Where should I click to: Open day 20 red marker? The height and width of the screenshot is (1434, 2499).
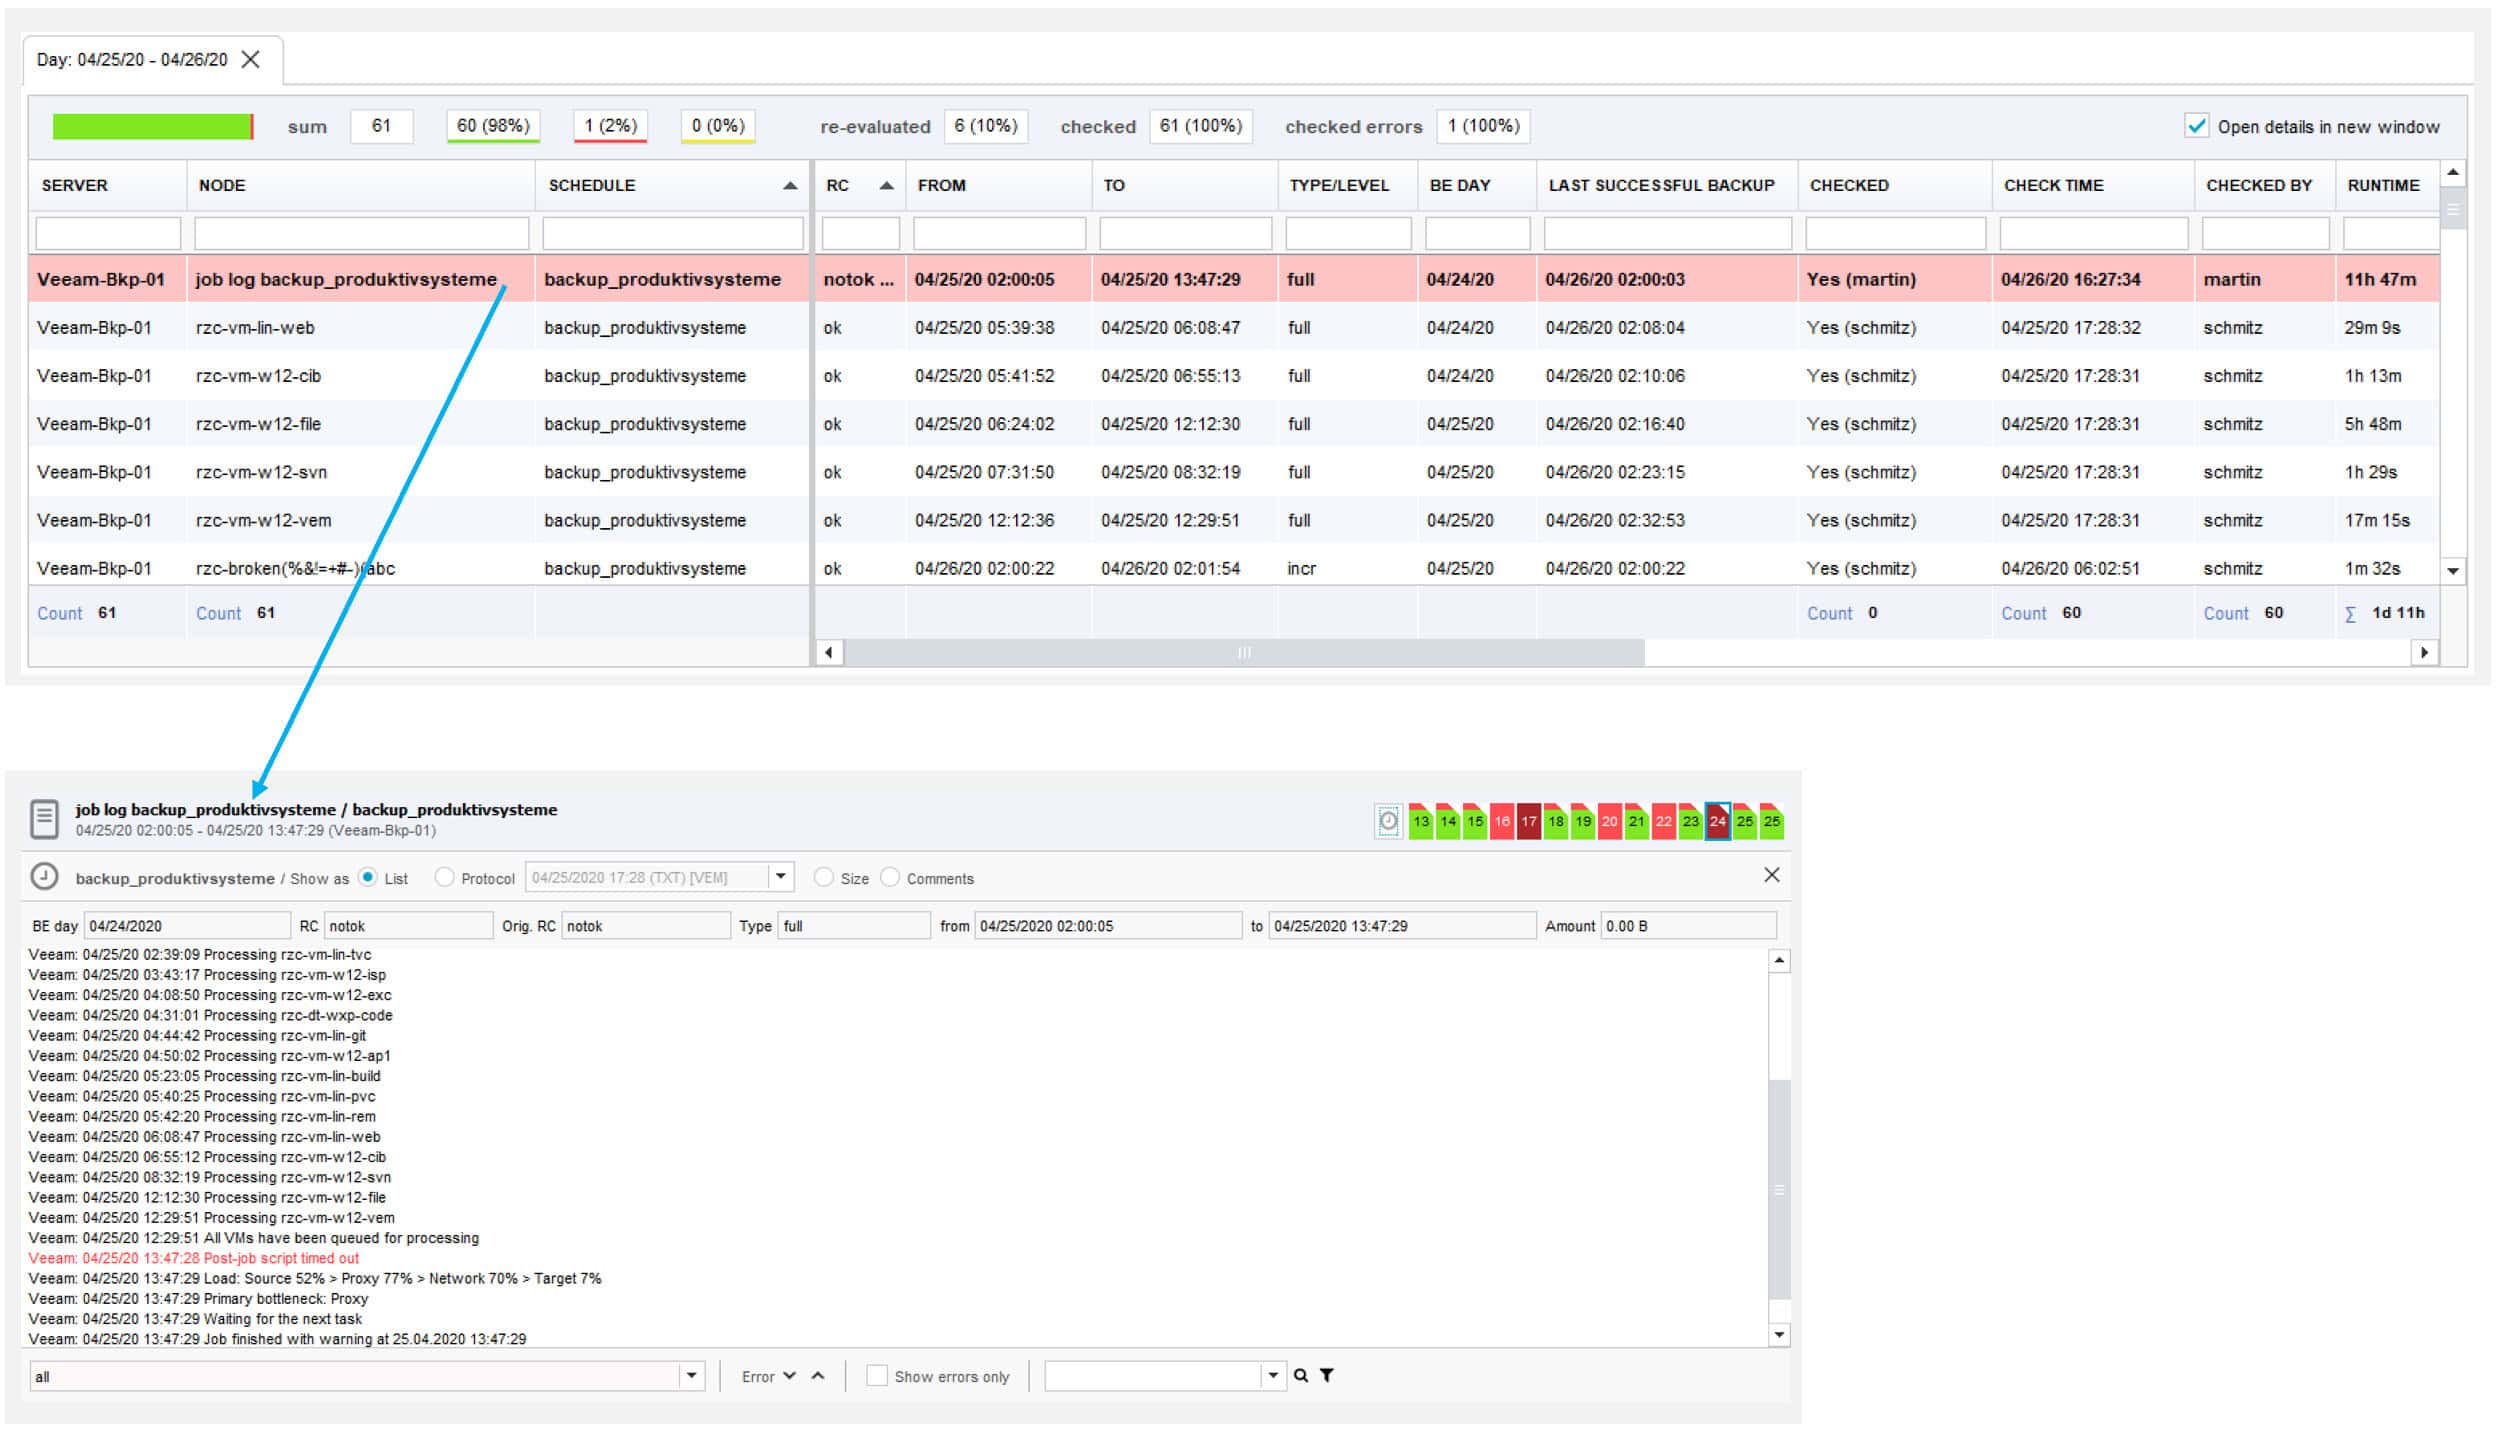coord(1609,821)
